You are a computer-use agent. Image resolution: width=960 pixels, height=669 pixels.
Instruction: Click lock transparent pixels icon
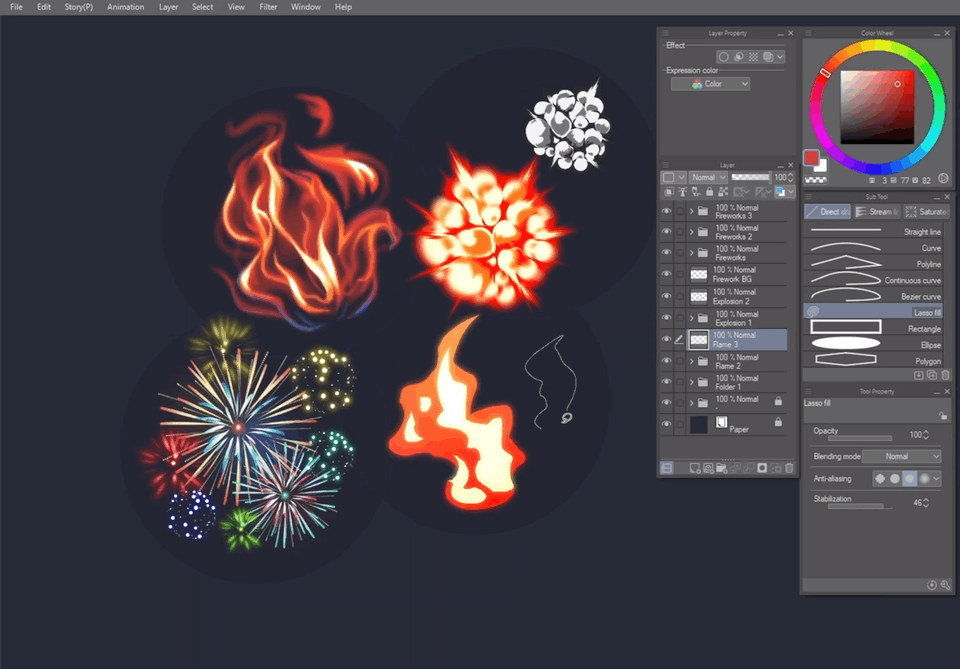(x=723, y=192)
